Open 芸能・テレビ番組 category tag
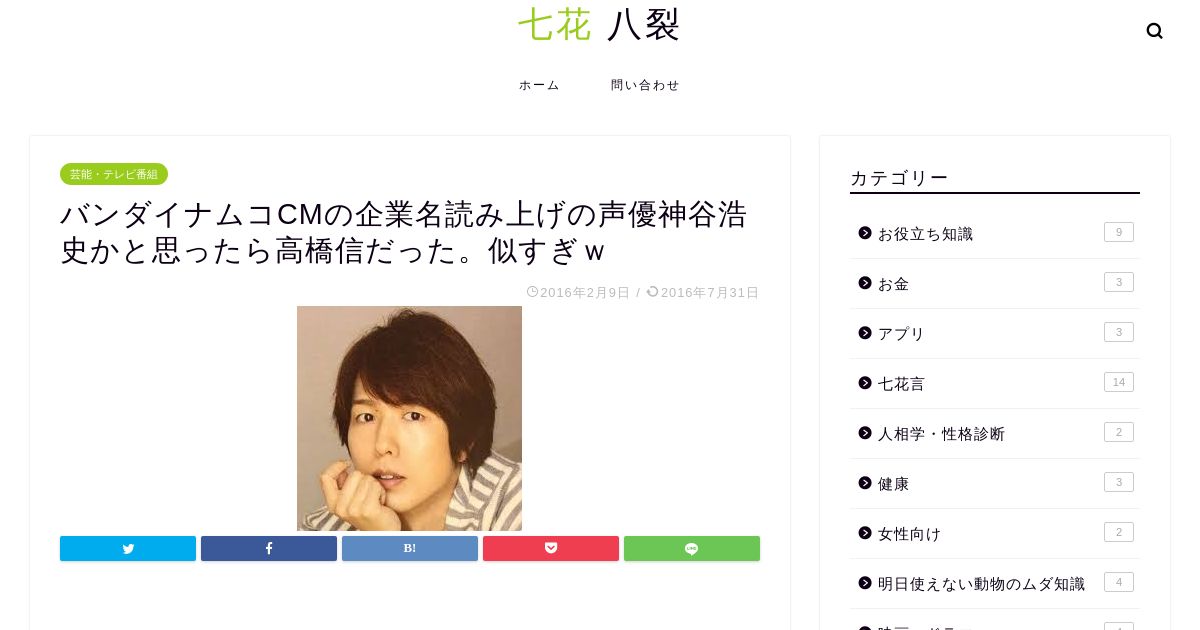The width and height of the screenshot is (1200, 630). pyautogui.click(x=114, y=174)
